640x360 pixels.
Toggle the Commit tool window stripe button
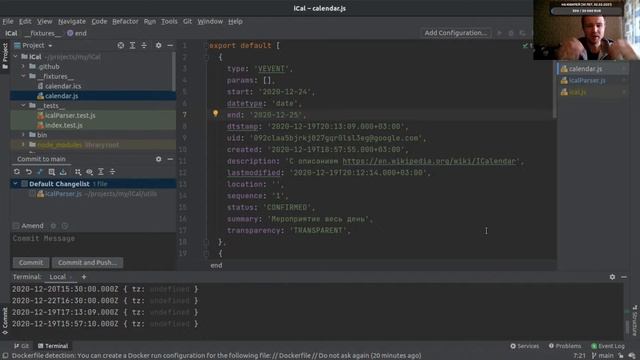click(x=5, y=321)
